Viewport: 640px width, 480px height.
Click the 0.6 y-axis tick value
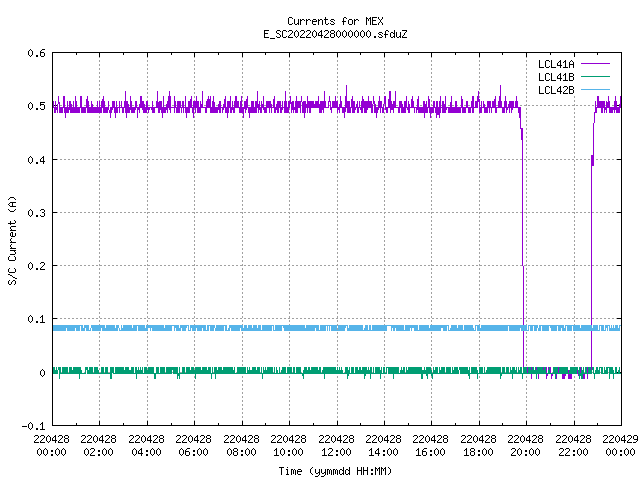click(x=36, y=53)
